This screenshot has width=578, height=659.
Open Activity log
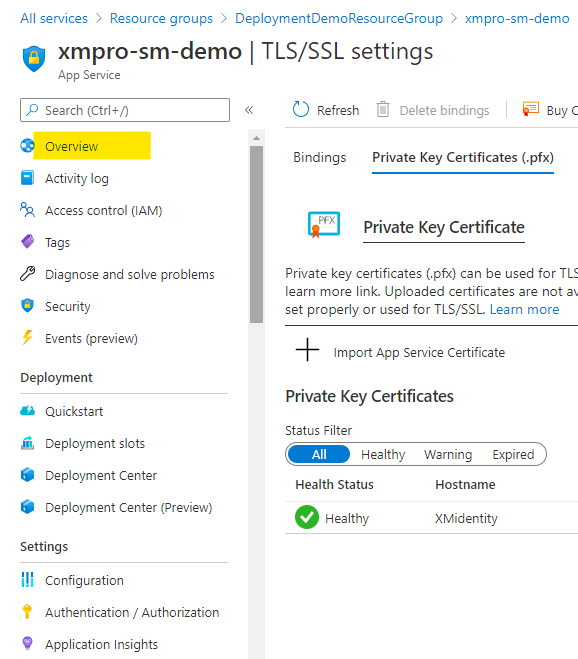[x=77, y=178]
